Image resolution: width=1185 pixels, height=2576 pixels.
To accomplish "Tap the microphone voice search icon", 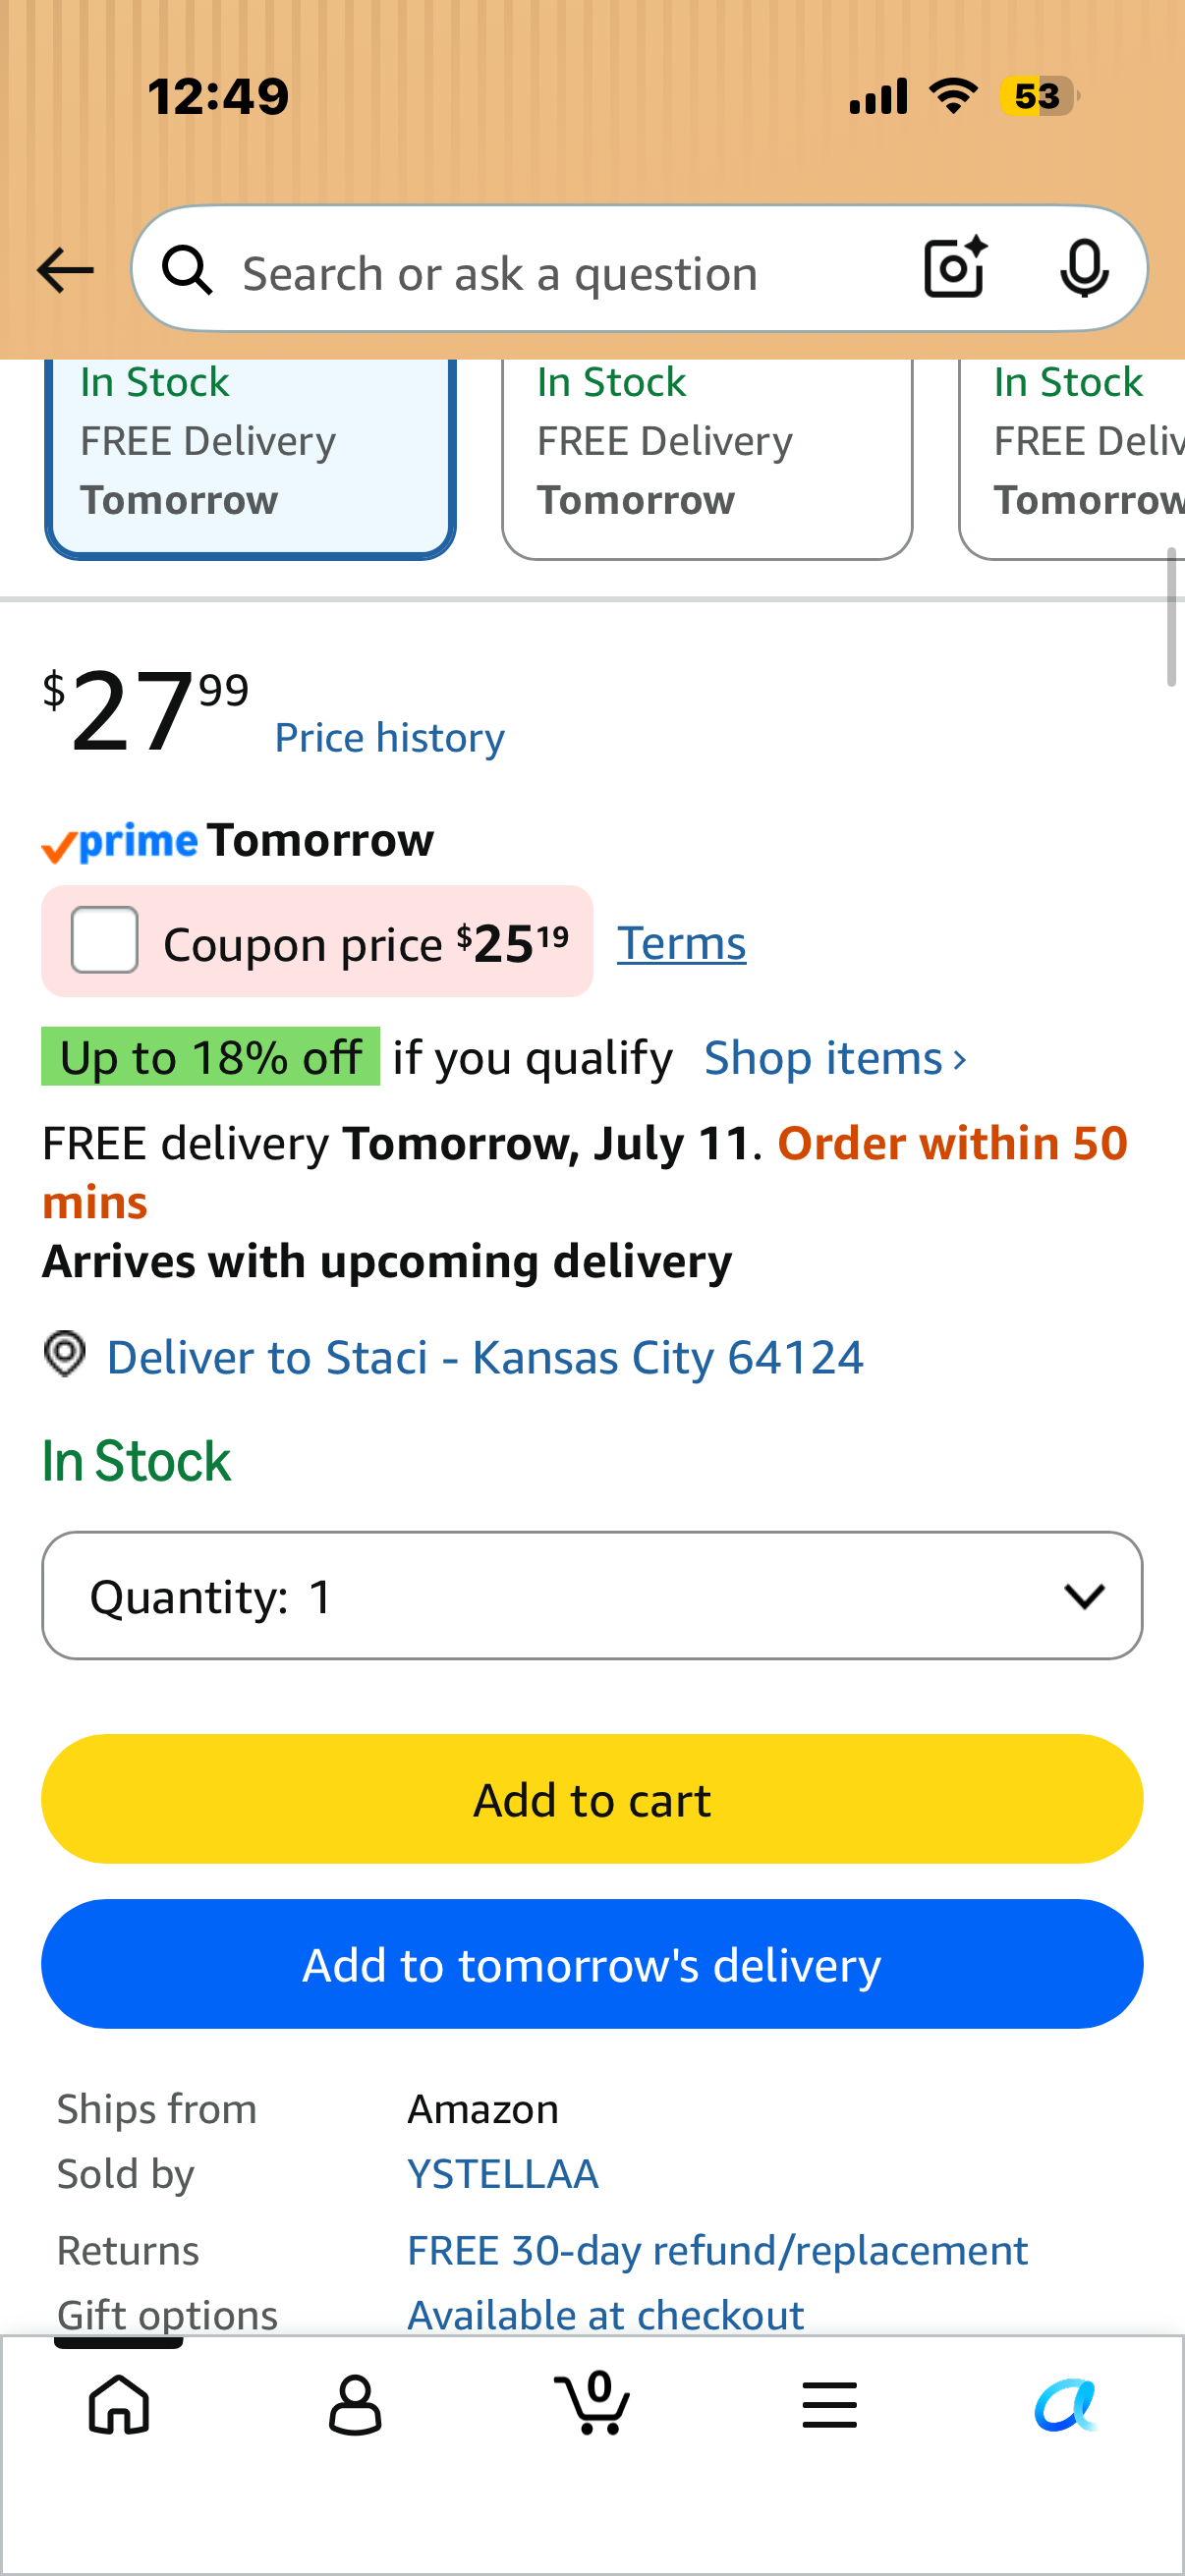I will click(1084, 269).
